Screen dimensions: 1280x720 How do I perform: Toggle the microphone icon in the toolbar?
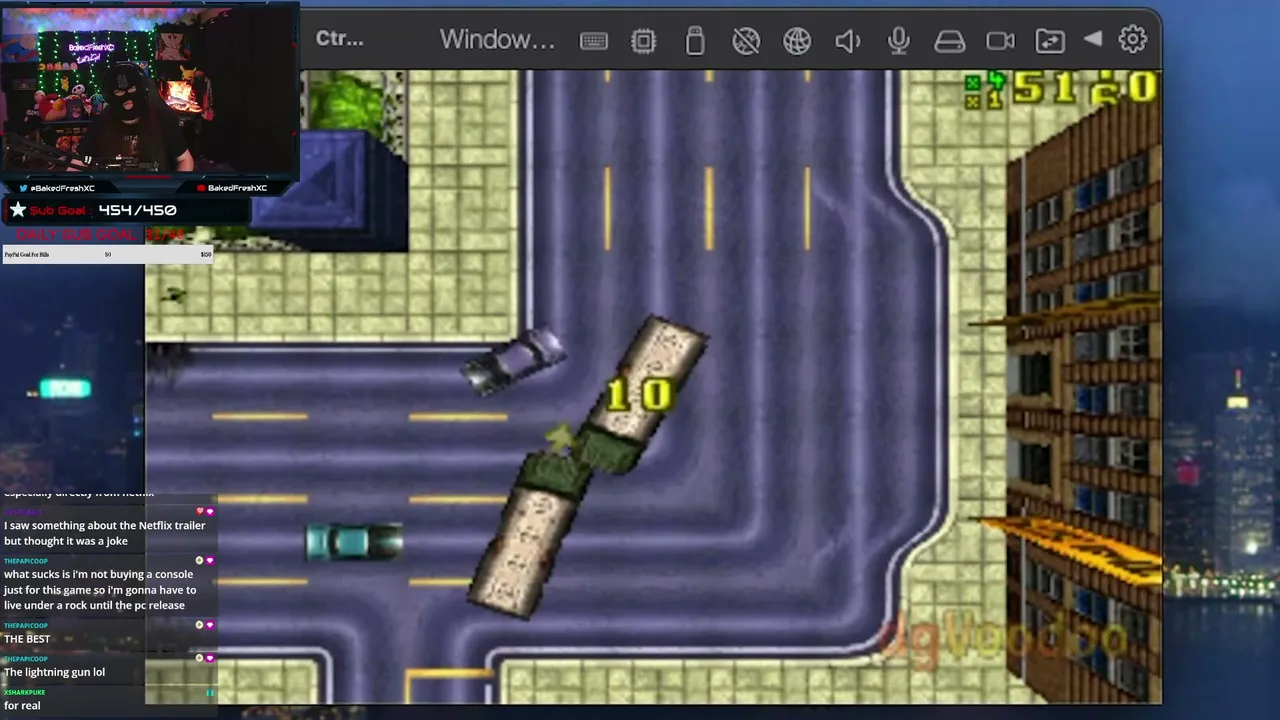[899, 40]
